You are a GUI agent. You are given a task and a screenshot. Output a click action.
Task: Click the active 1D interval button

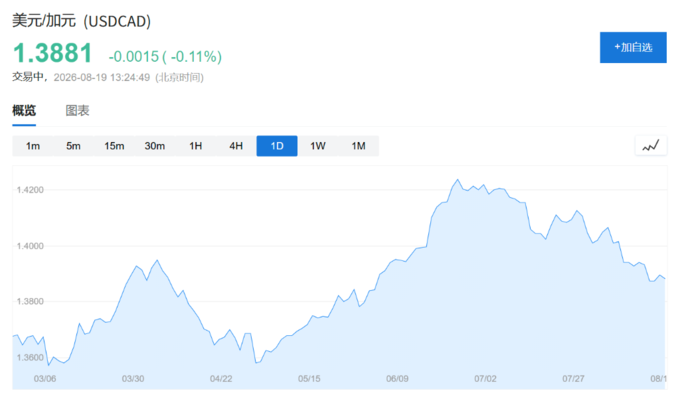pos(277,146)
